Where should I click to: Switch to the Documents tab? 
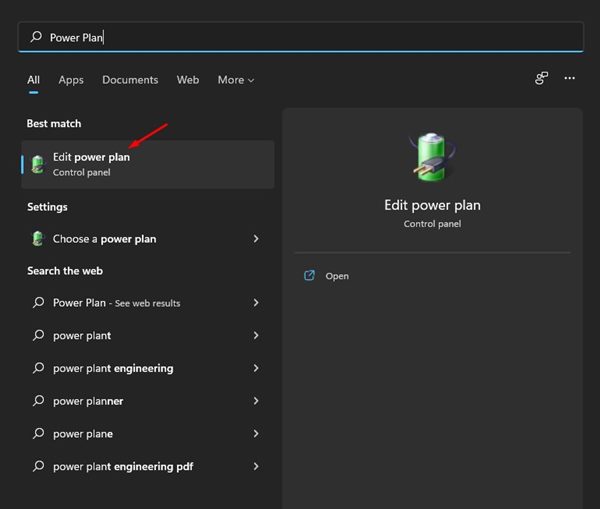click(x=130, y=80)
